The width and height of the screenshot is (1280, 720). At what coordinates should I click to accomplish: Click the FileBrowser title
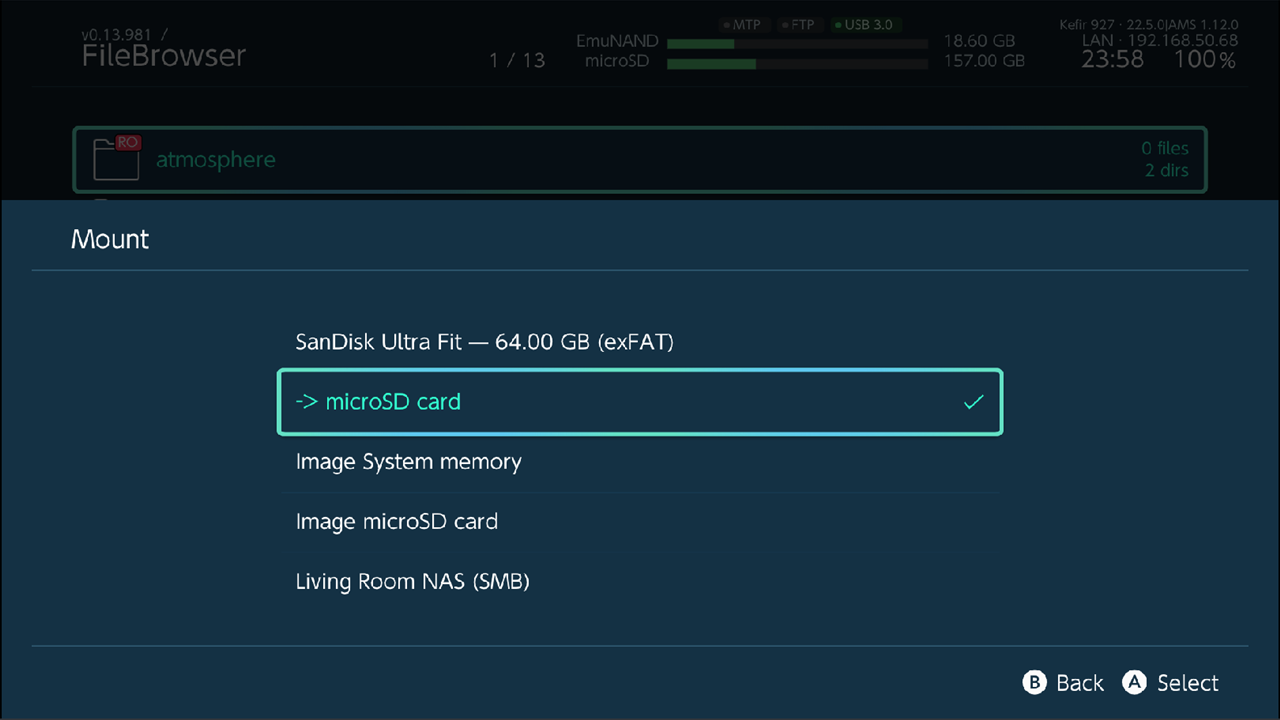pos(164,56)
